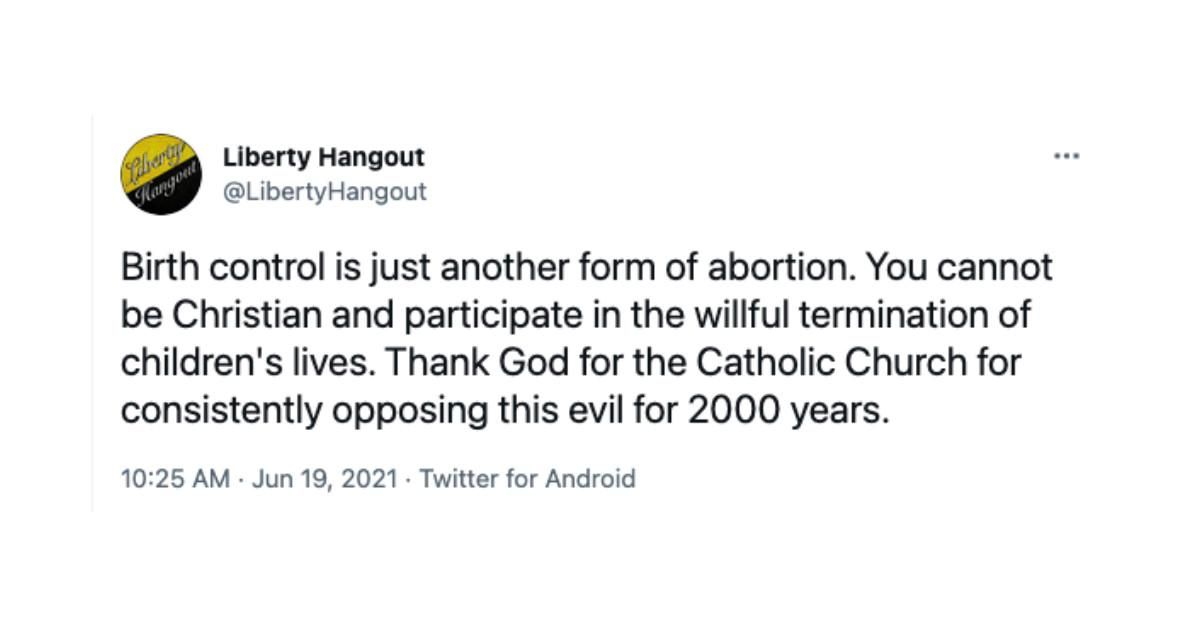Visit the @LibertyHangout handle link
This screenshot has width=1200, height=628.
click(x=324, y=191)
